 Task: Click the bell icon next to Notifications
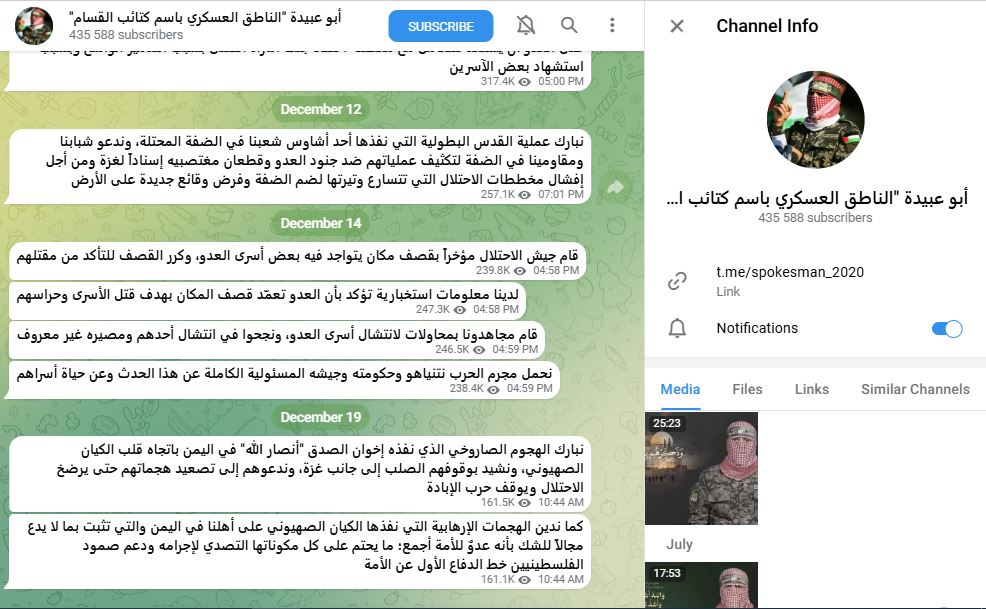click(x=677, y=328)
